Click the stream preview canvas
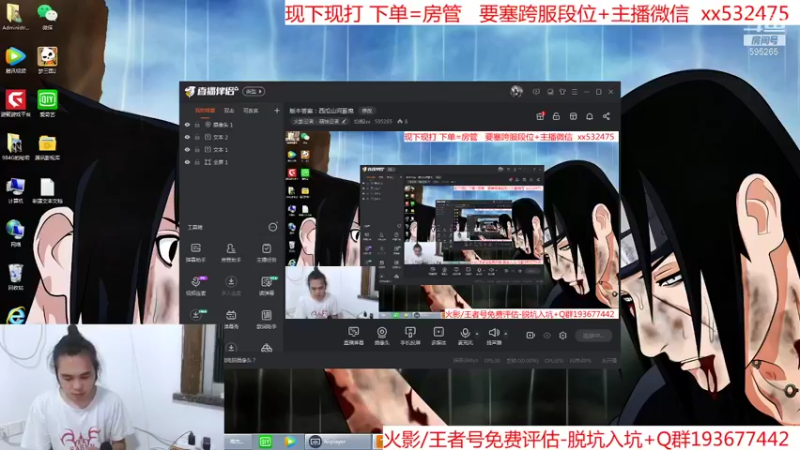 coord(452,225)
